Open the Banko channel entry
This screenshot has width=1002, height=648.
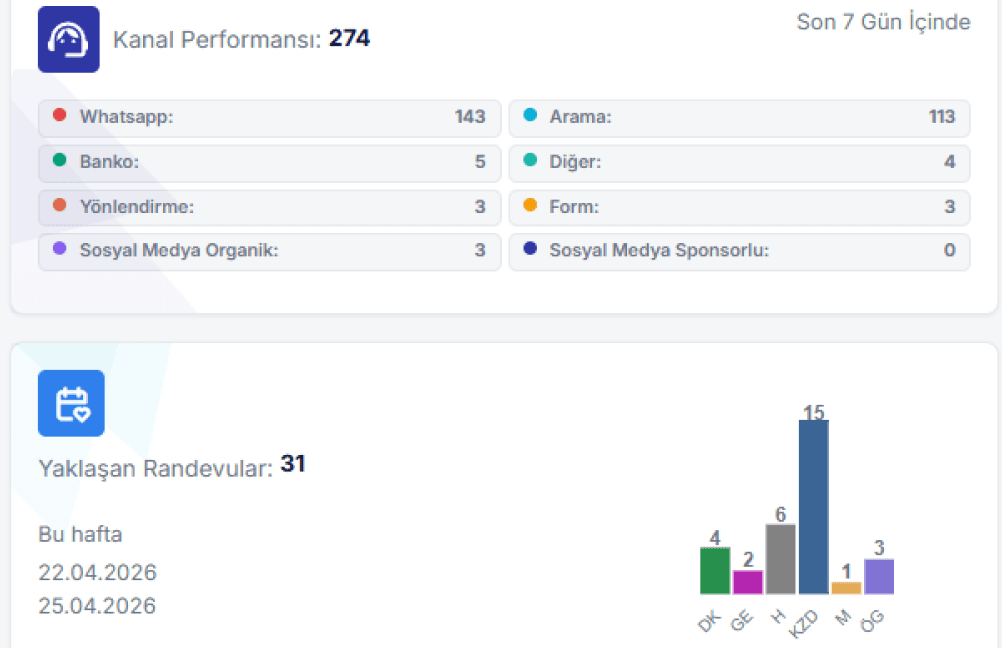coord(269,162)
